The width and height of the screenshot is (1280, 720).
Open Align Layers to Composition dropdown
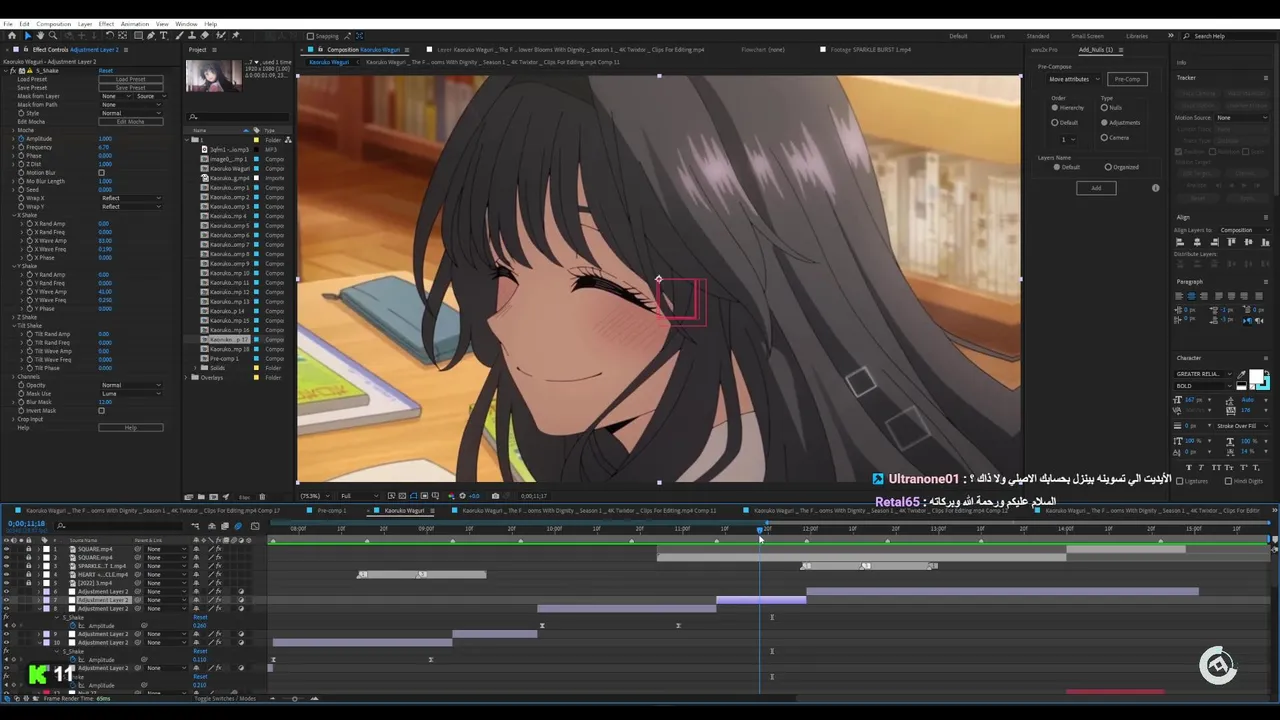point(1243,230)
